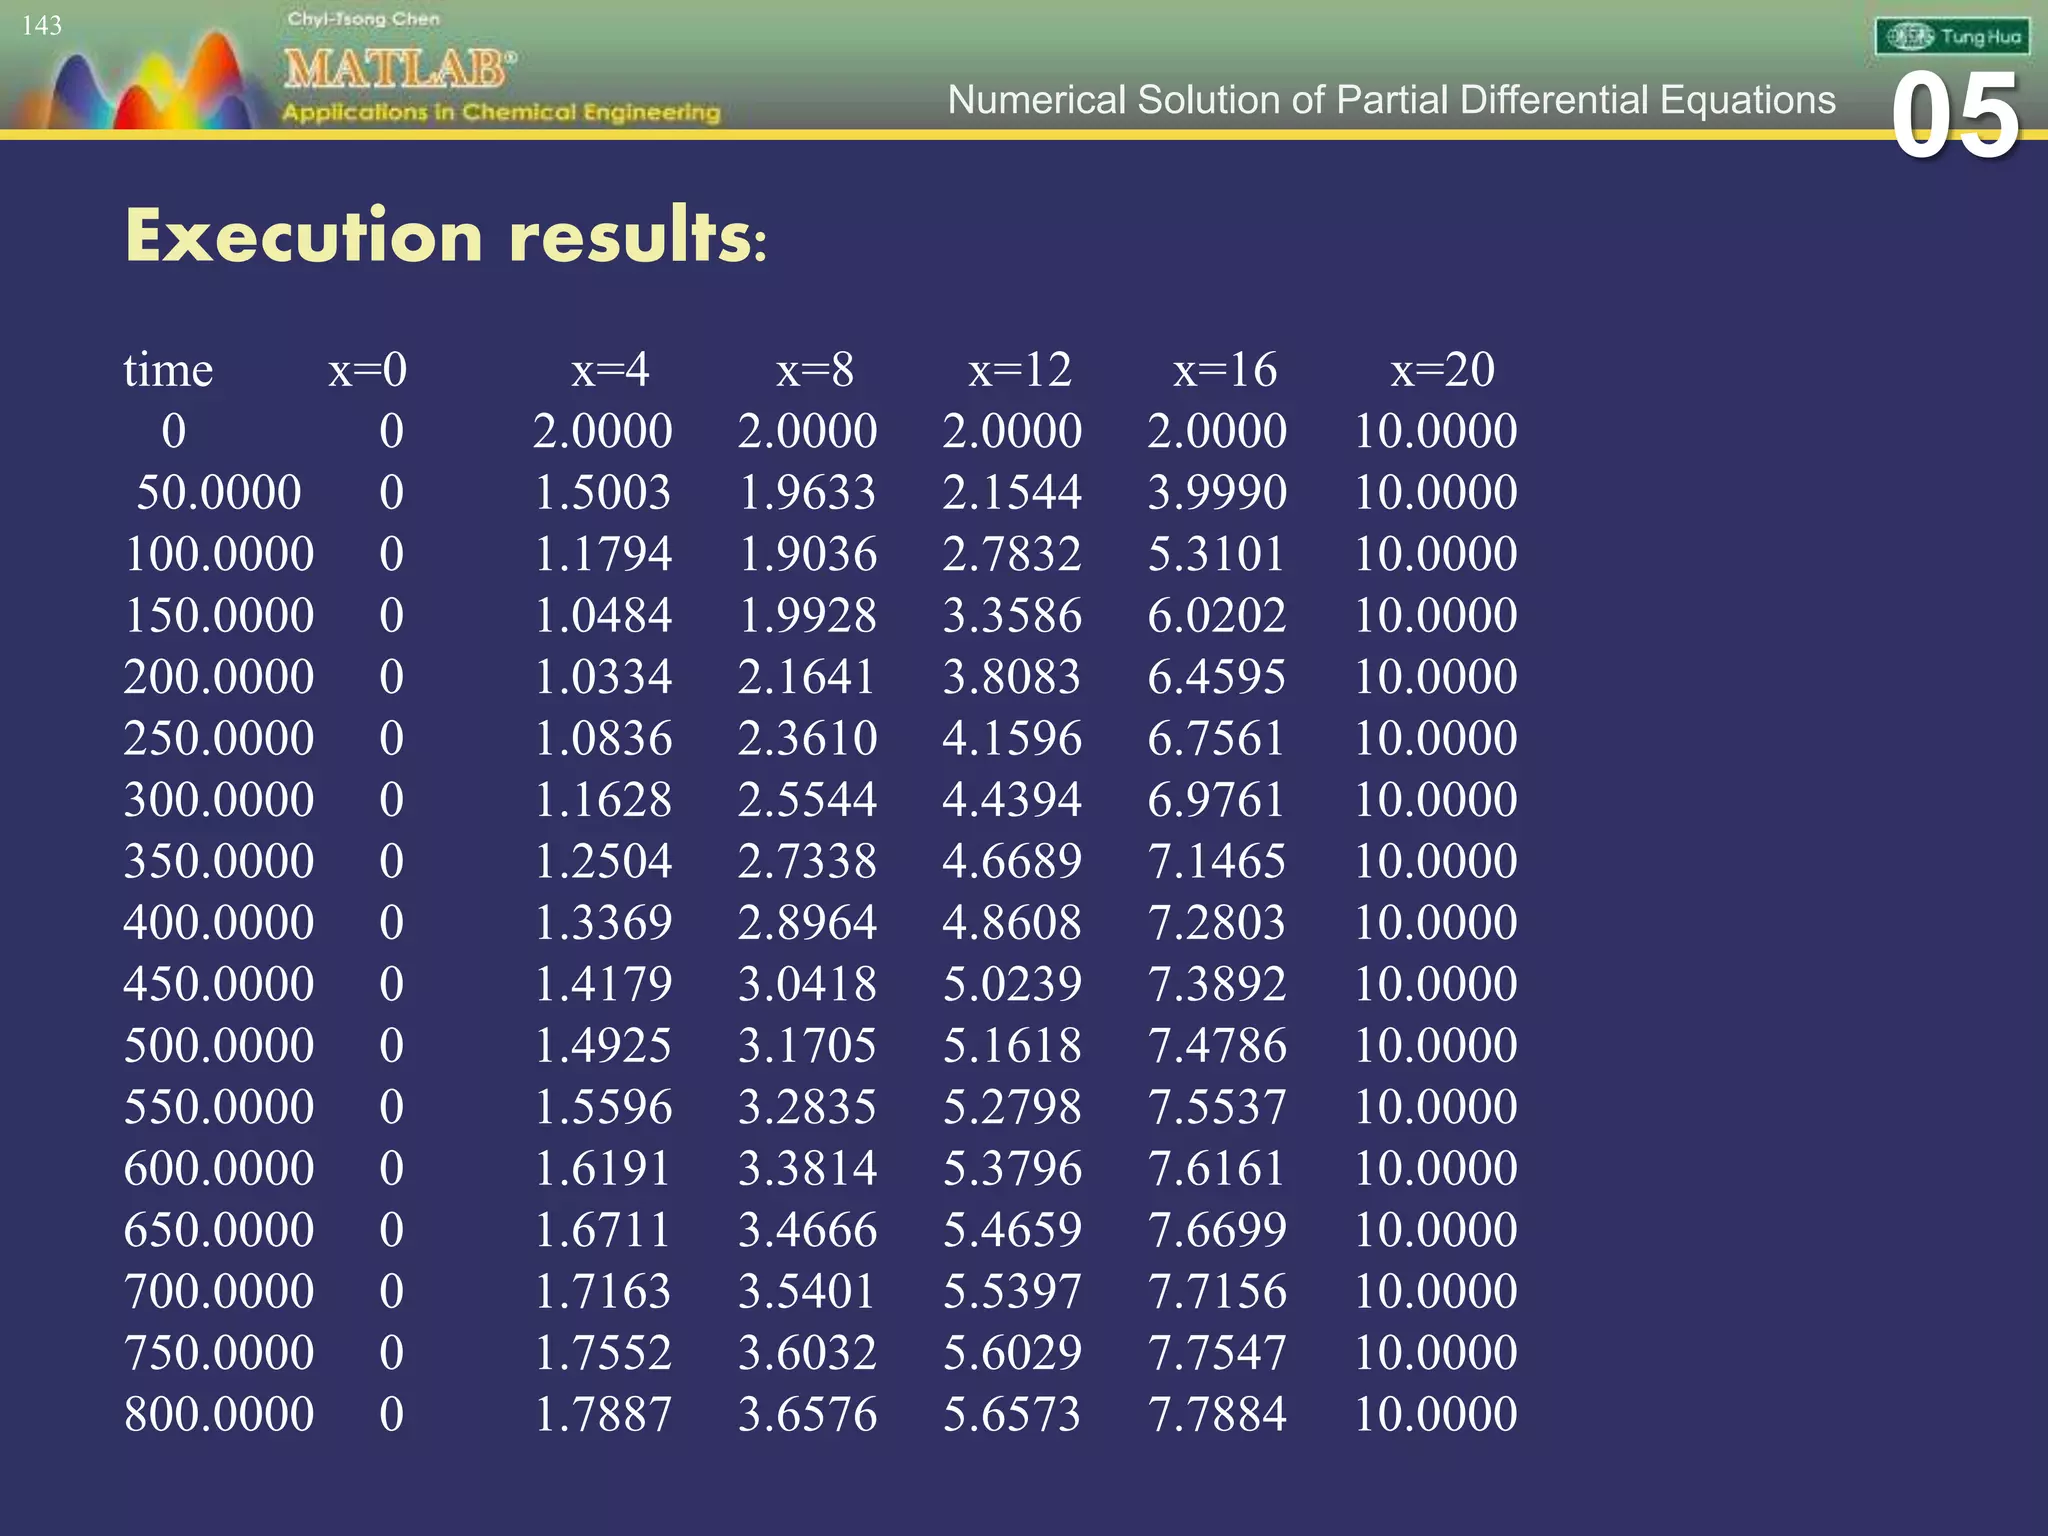This screenshot has width=2048, height=1536.
Task: Click time value 500.0000
Action: click(x=219, y=1045)
